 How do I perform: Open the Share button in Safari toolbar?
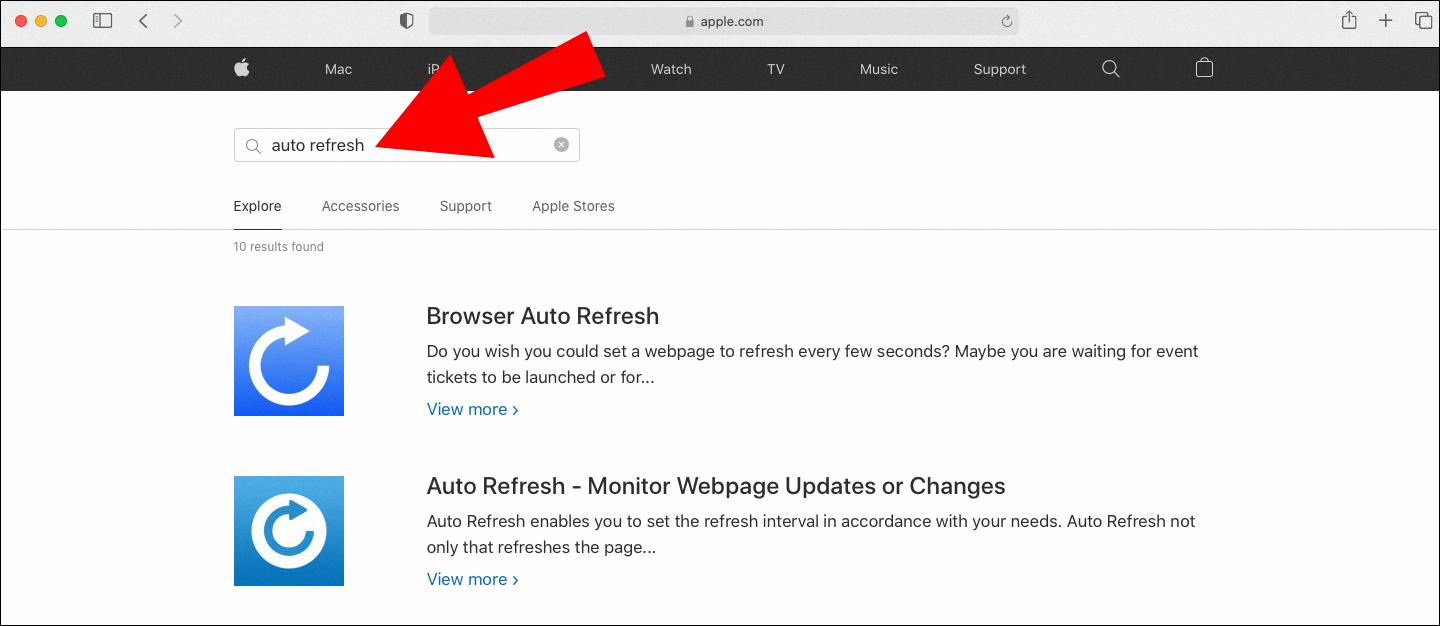[1349, 20]
